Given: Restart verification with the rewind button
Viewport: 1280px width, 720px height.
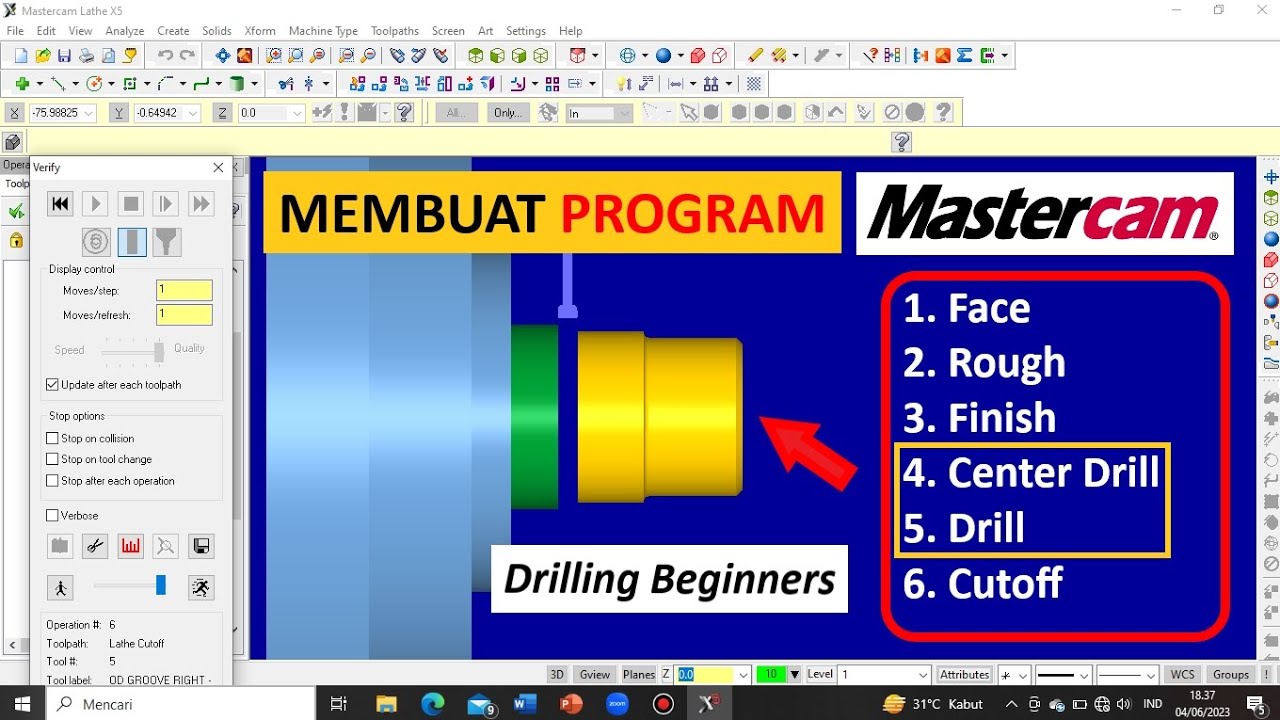Looking at the screenshot, I should click(60, 204).
